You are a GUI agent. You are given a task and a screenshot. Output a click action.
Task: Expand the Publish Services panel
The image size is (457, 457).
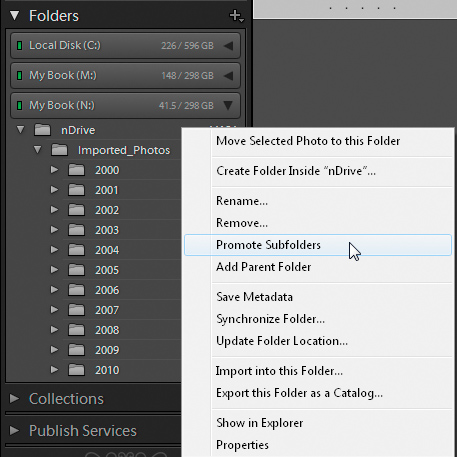pyautogui.click(x=14, y=430)
